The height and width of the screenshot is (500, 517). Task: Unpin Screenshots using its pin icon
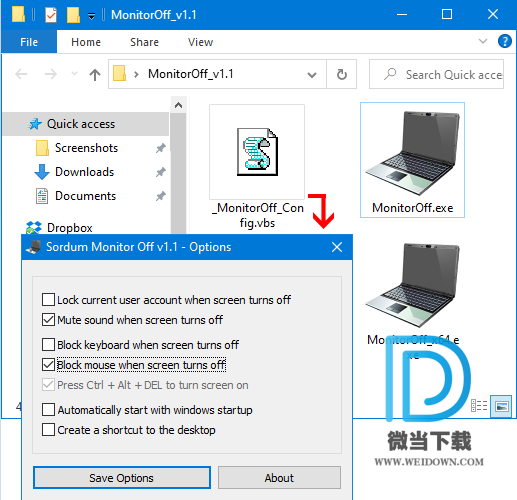pos(161,148)
